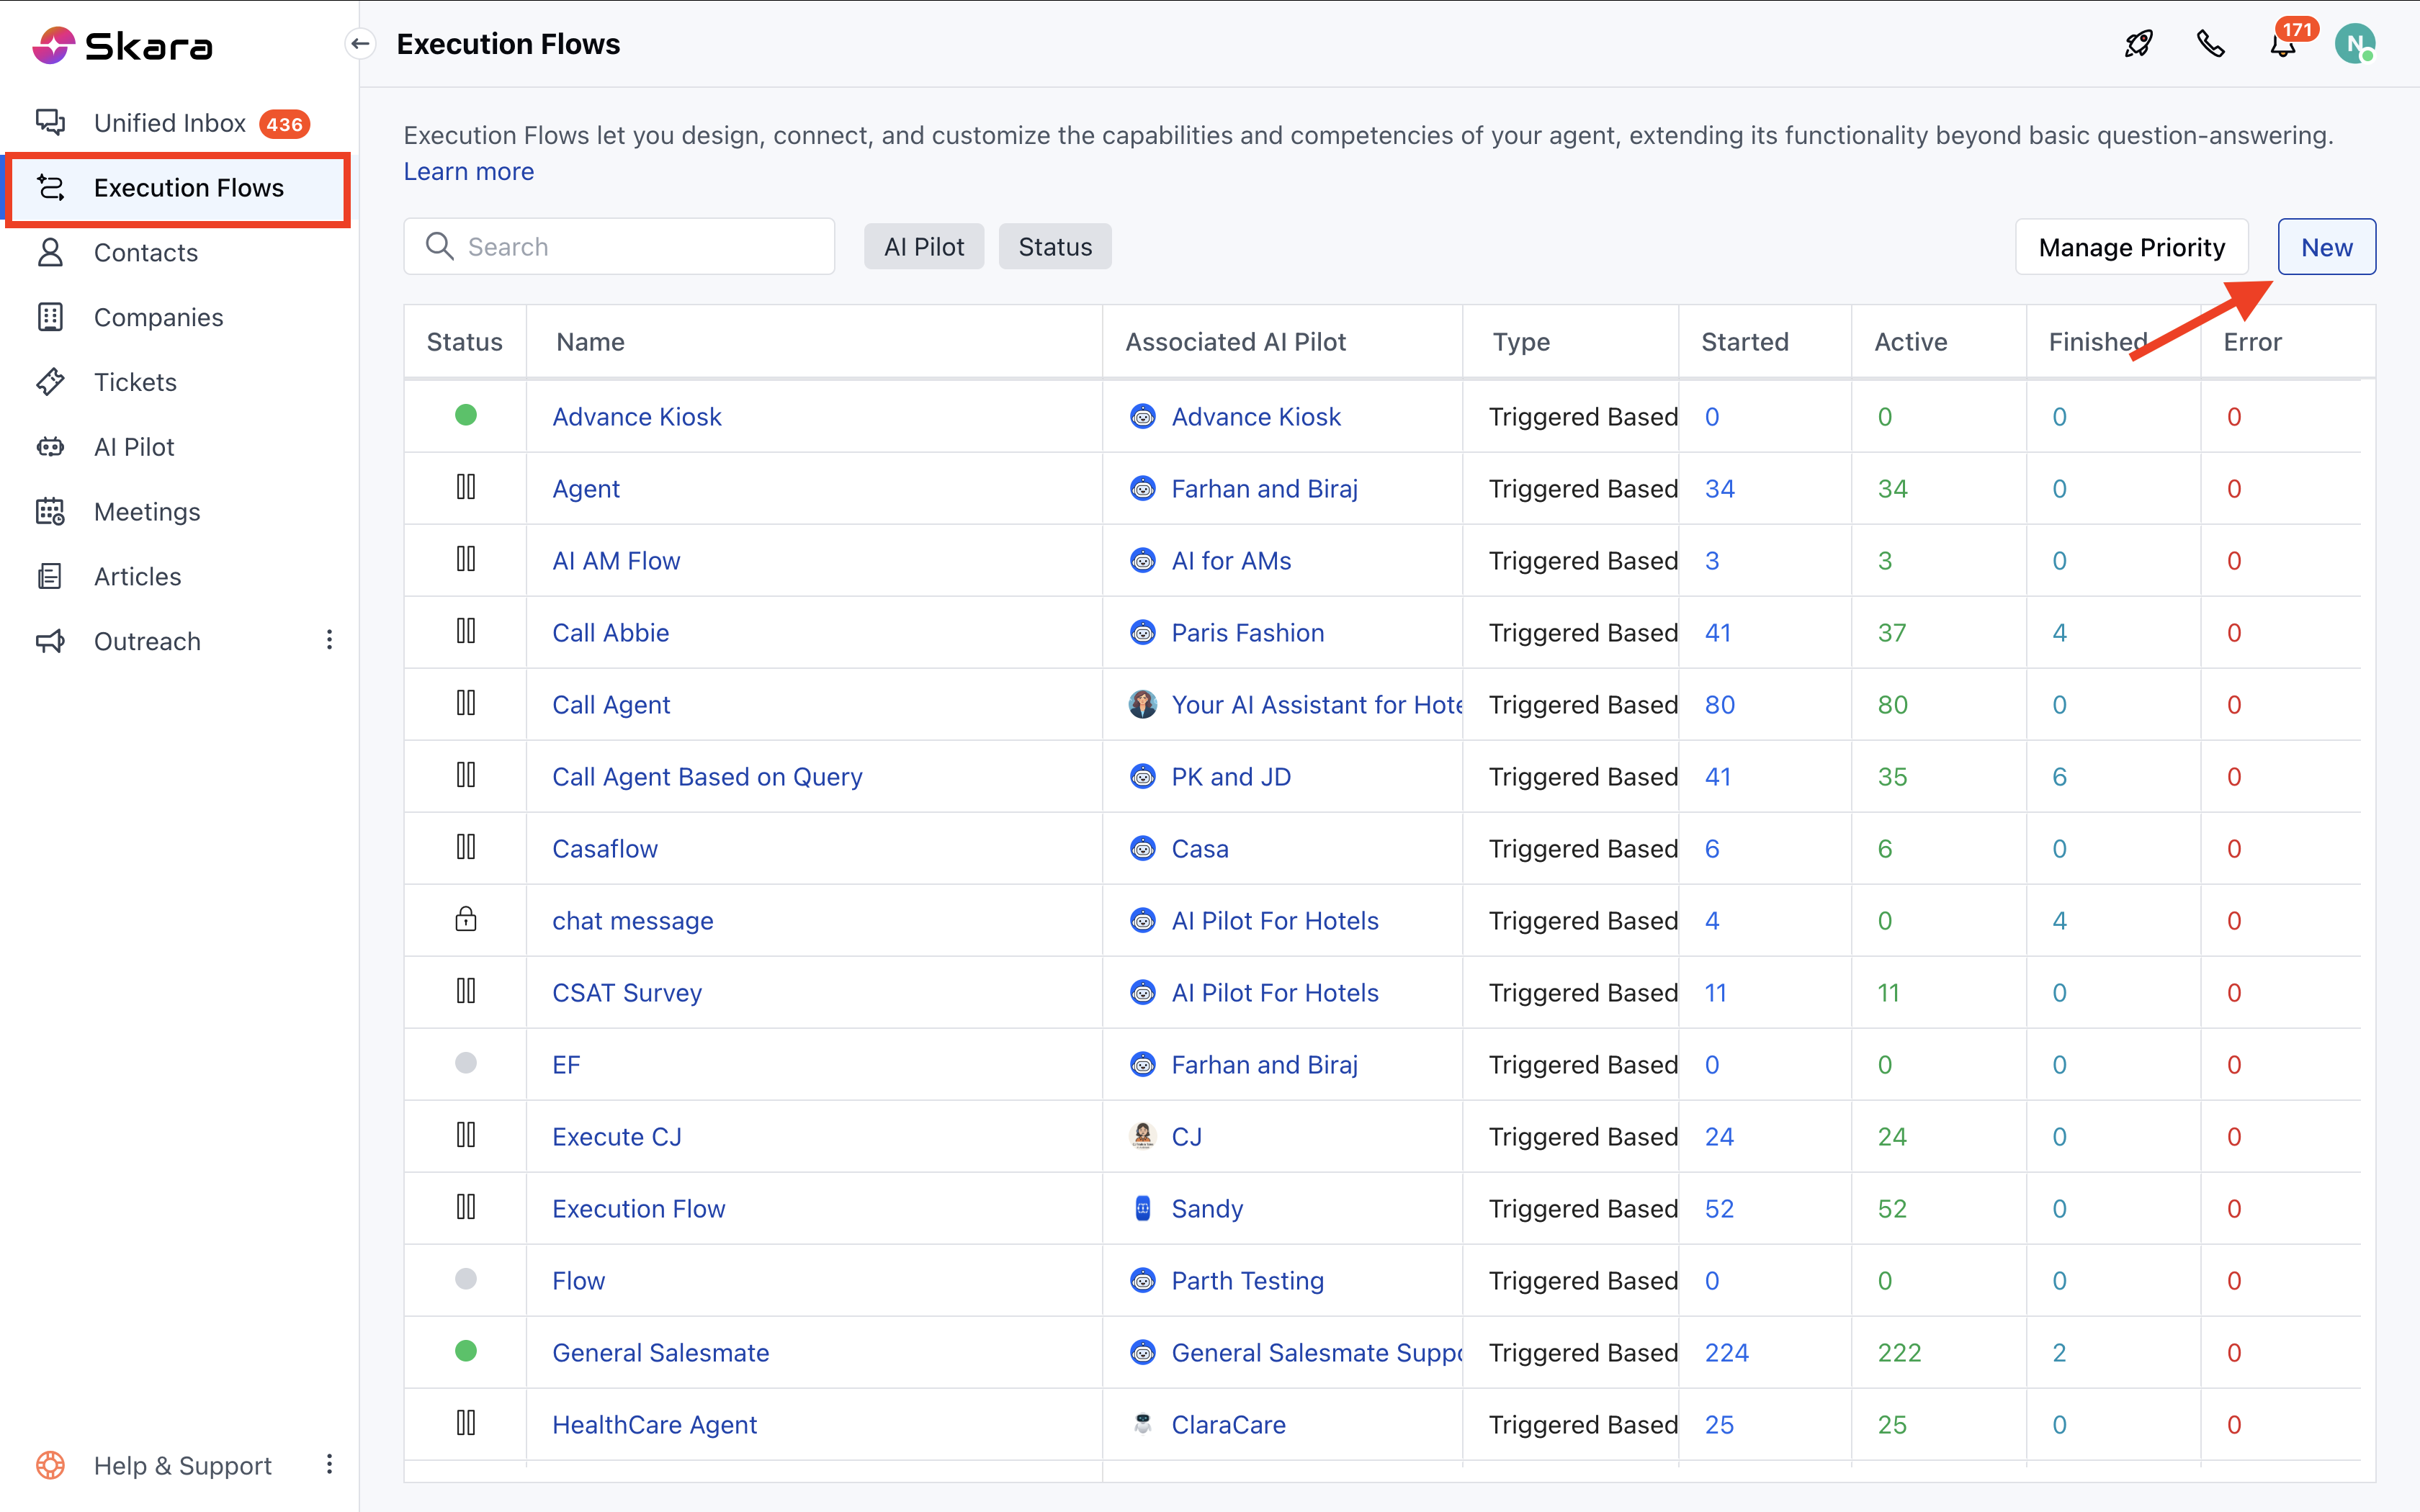
Task: Open the Learn more link
Action: tap(468, 172)
